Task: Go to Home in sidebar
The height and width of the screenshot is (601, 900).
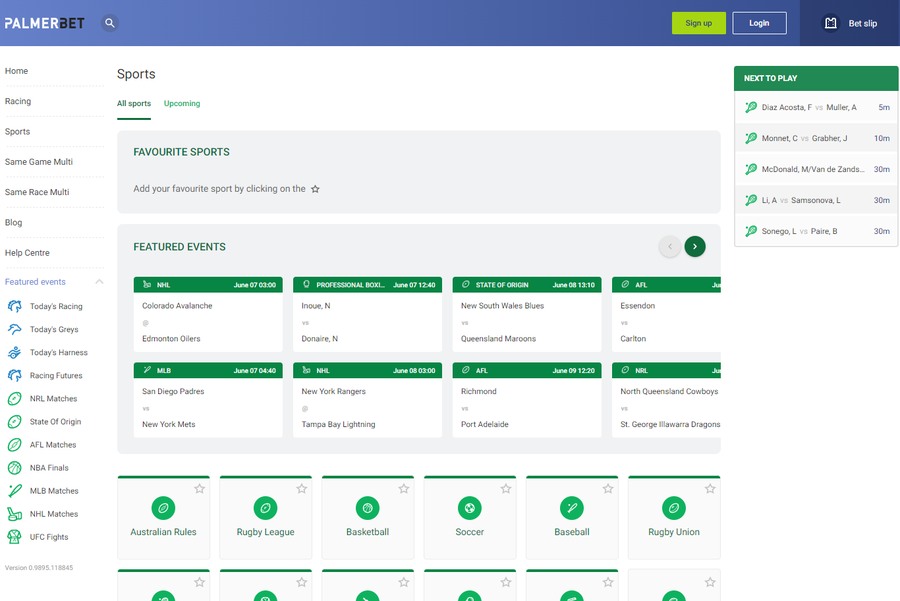Action: [17, 71]
